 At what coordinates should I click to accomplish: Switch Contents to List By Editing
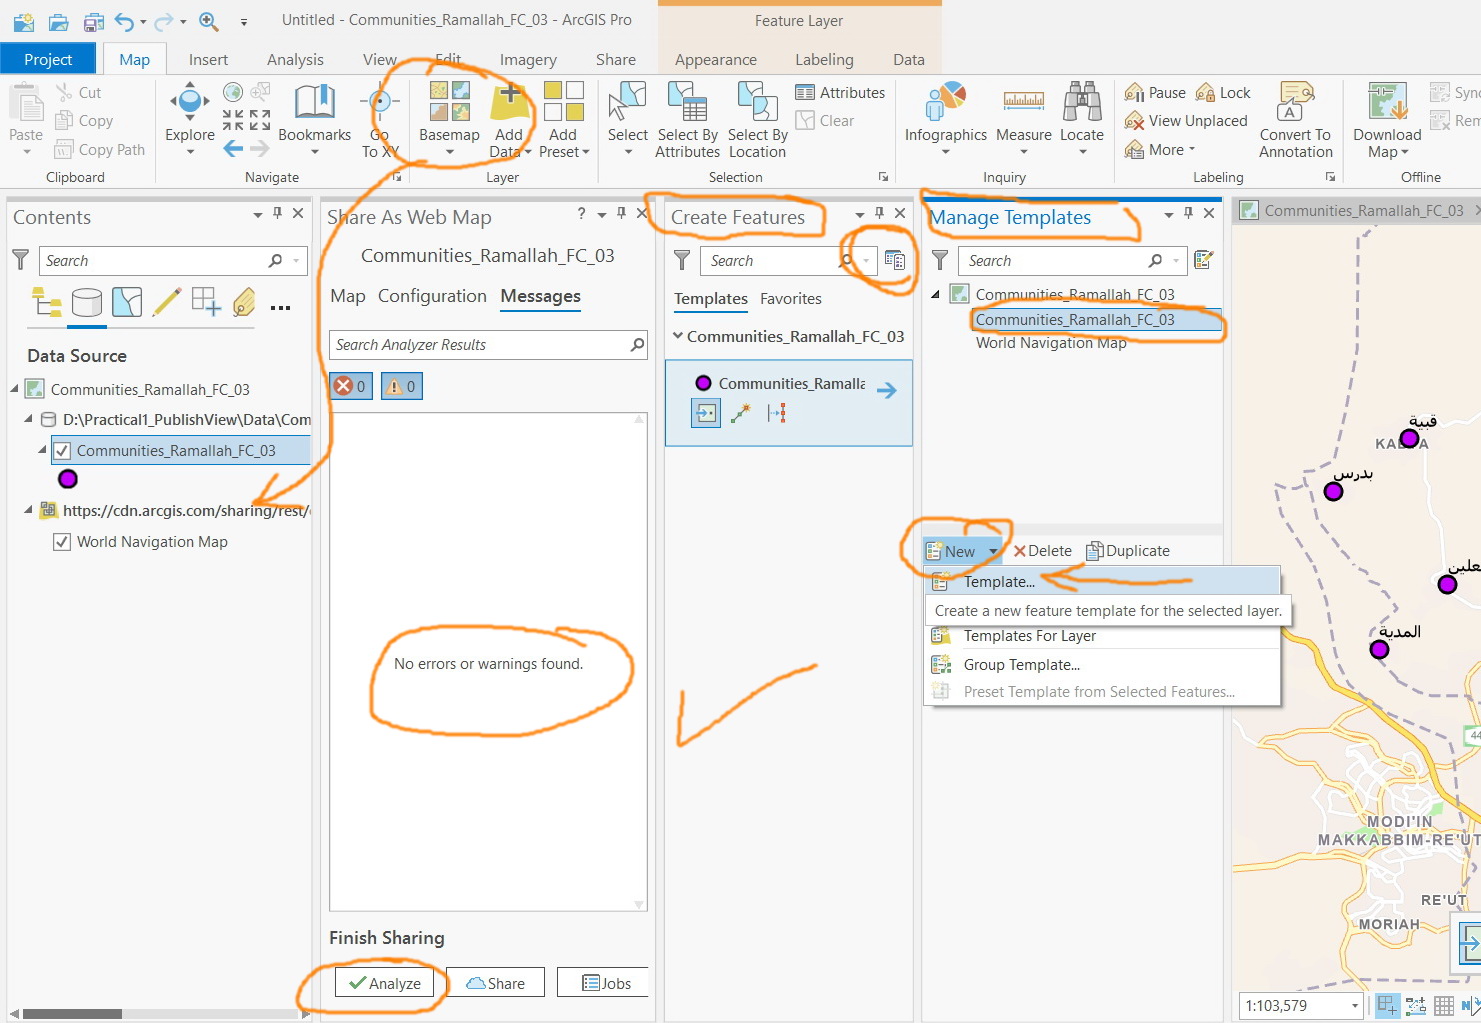pos(166,302)
